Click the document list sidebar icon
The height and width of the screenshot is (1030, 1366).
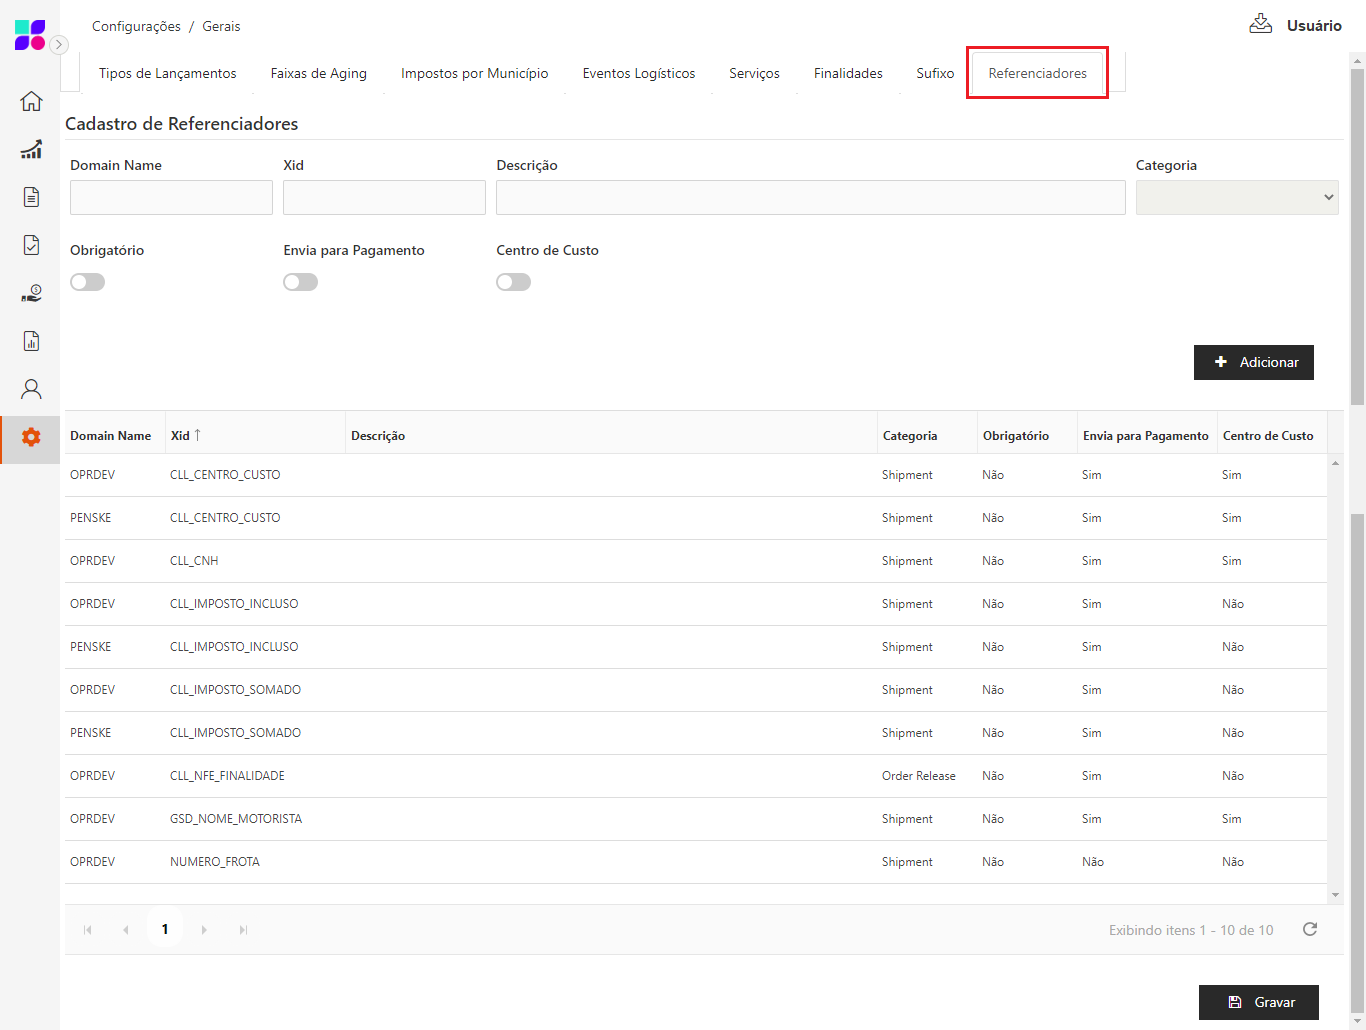coord(31,197)
